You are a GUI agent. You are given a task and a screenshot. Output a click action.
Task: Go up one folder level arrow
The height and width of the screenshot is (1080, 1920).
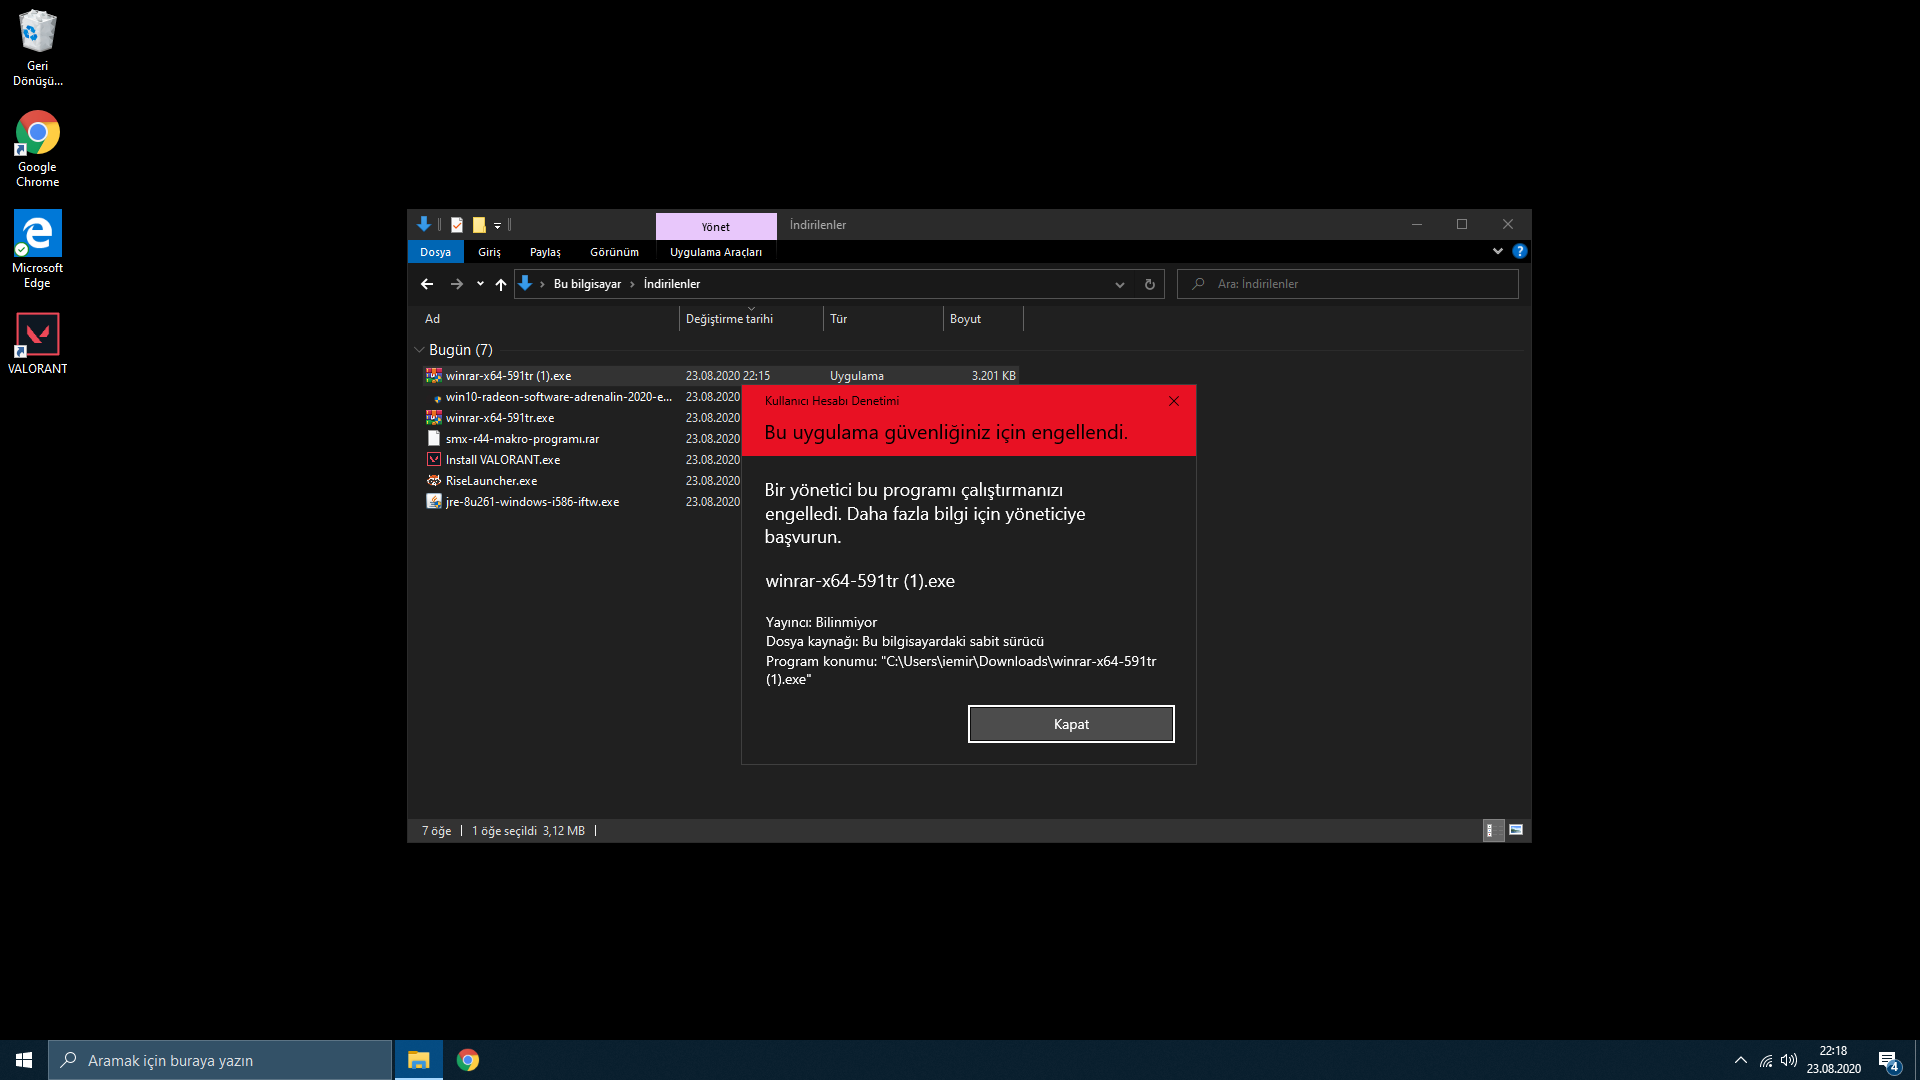click(x=501, y=284)
